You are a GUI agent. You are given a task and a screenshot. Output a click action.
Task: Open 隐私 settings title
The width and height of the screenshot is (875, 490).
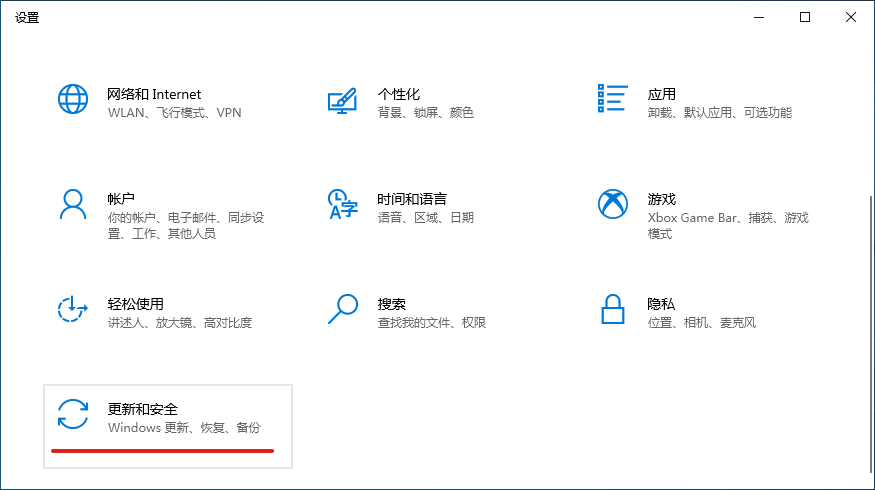(661, 304)
